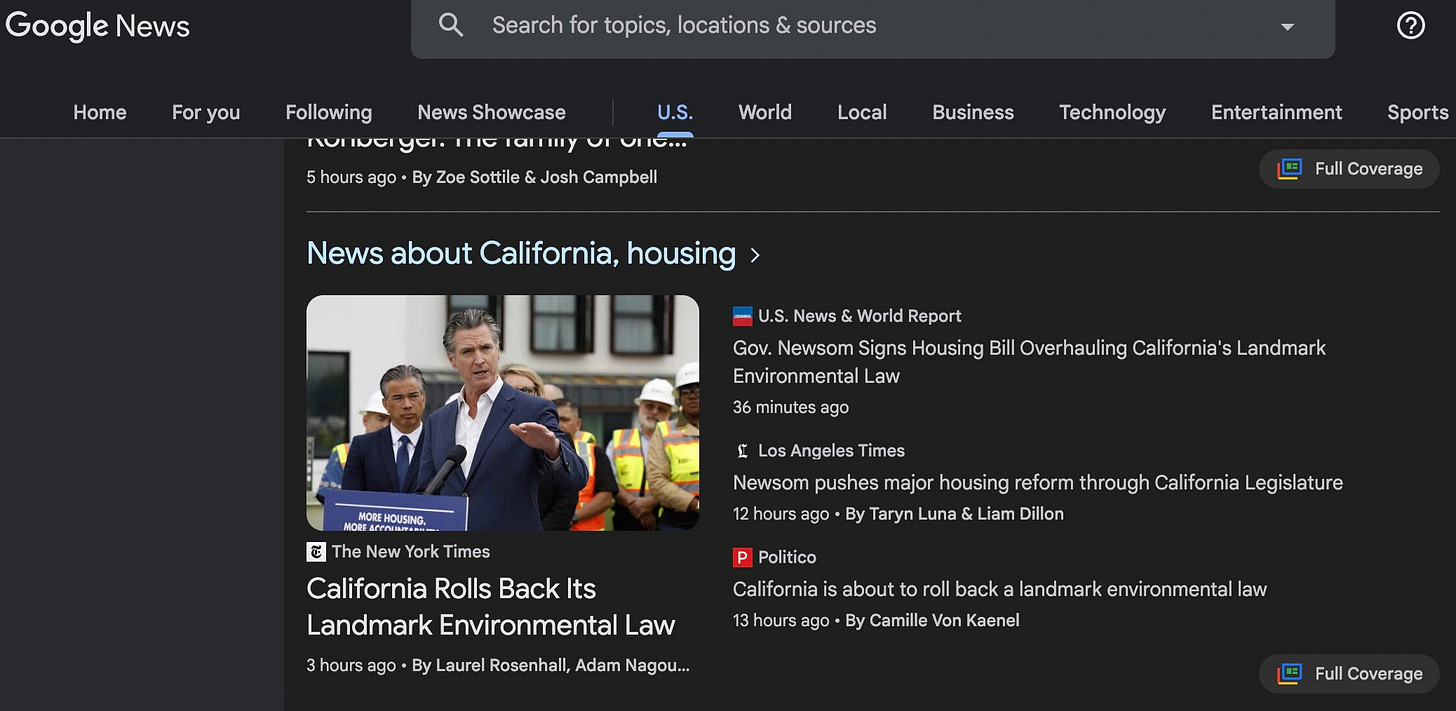Click The New York Times source name
Screen dimensions: 1456x711
411,551
